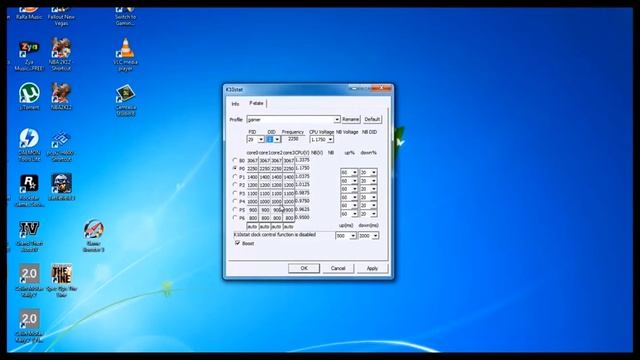Launch Battlefield 3 from the desktop
Screen dimensions: 640x360
point(62,187)
